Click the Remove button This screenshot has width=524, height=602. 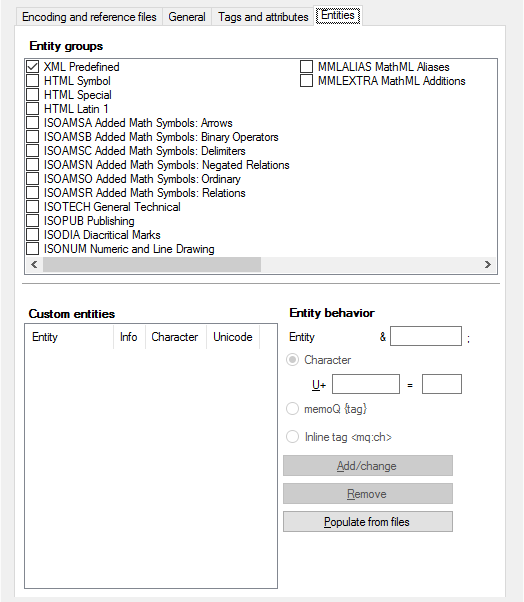(368, 493)
